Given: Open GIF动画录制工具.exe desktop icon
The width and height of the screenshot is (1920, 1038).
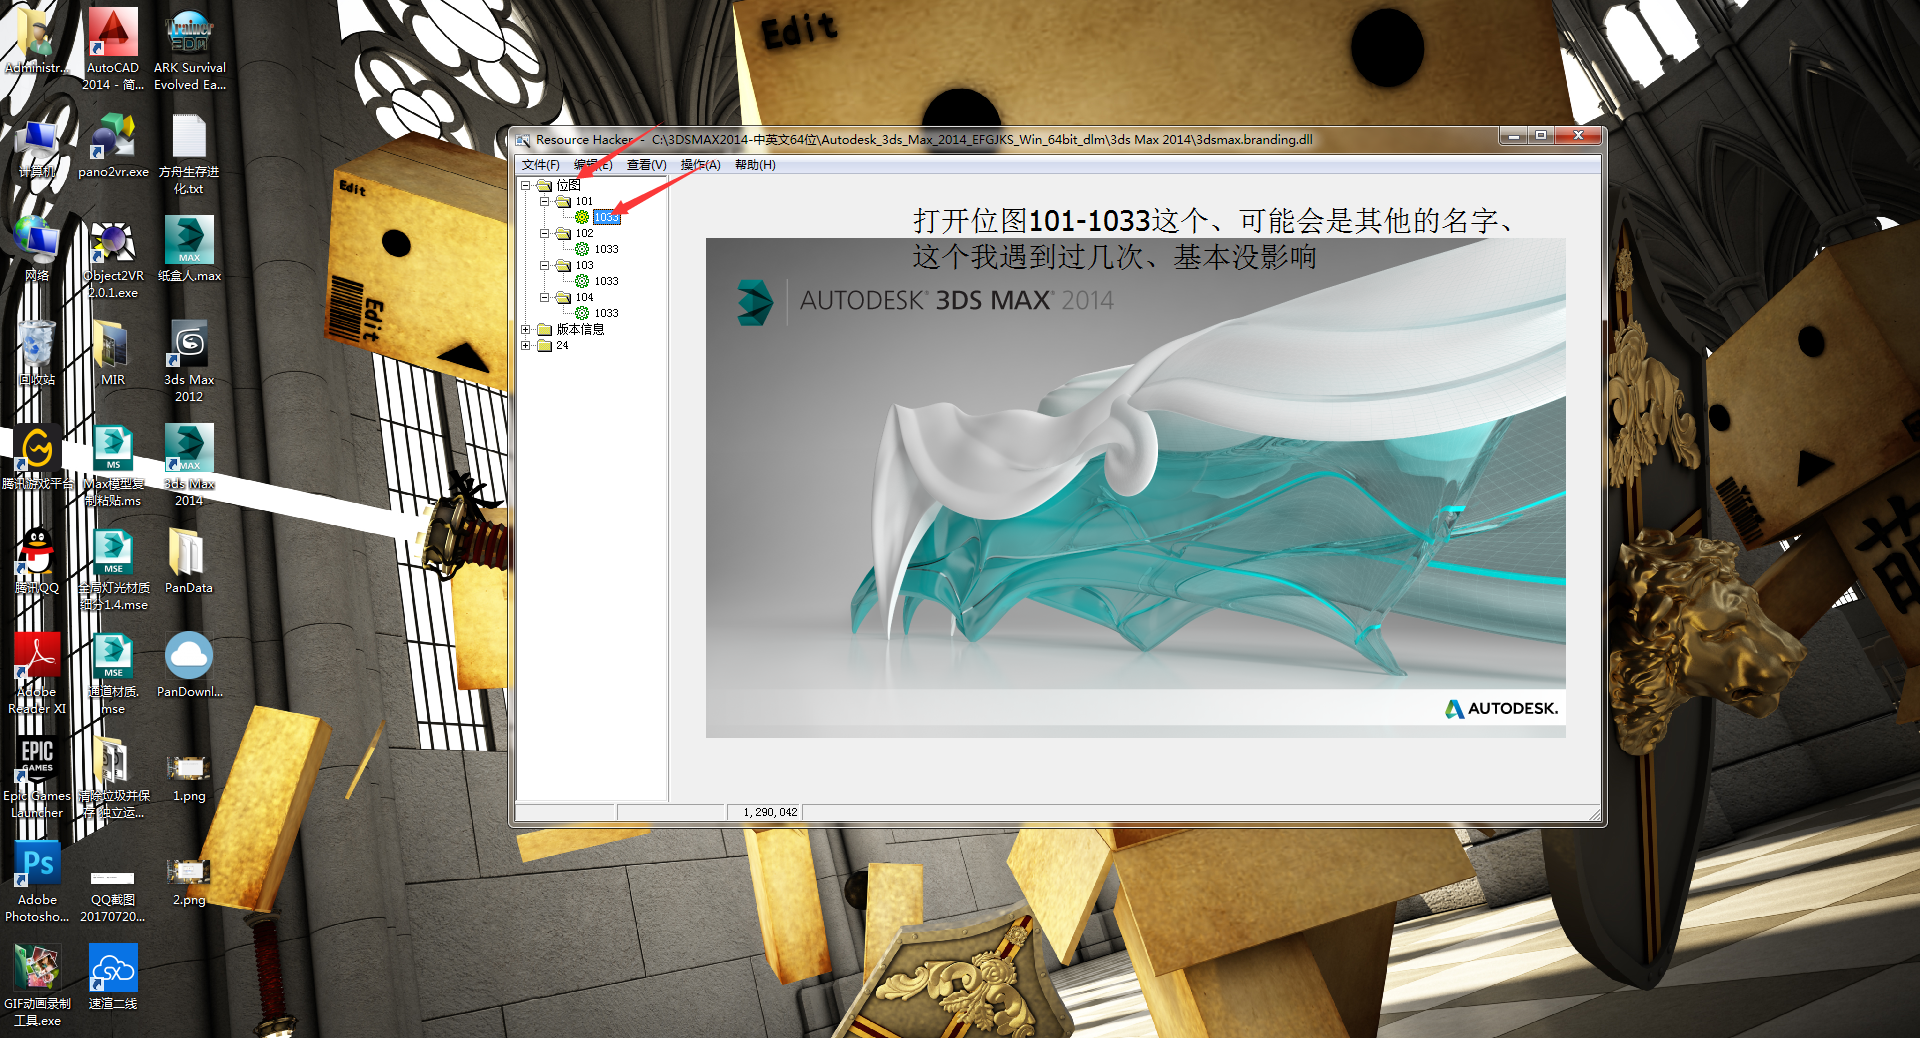Looking at the screenshot, I should click(x=37, y=986).
